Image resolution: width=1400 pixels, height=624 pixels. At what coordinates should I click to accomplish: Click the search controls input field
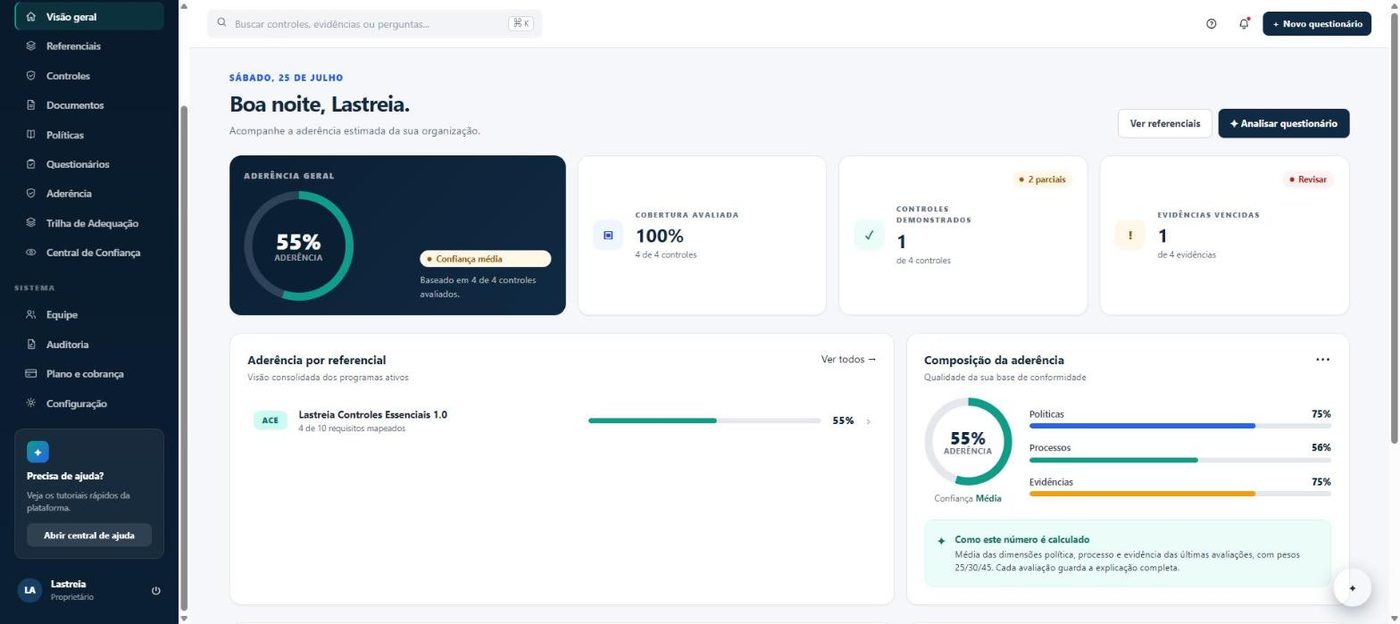point(375,23)
